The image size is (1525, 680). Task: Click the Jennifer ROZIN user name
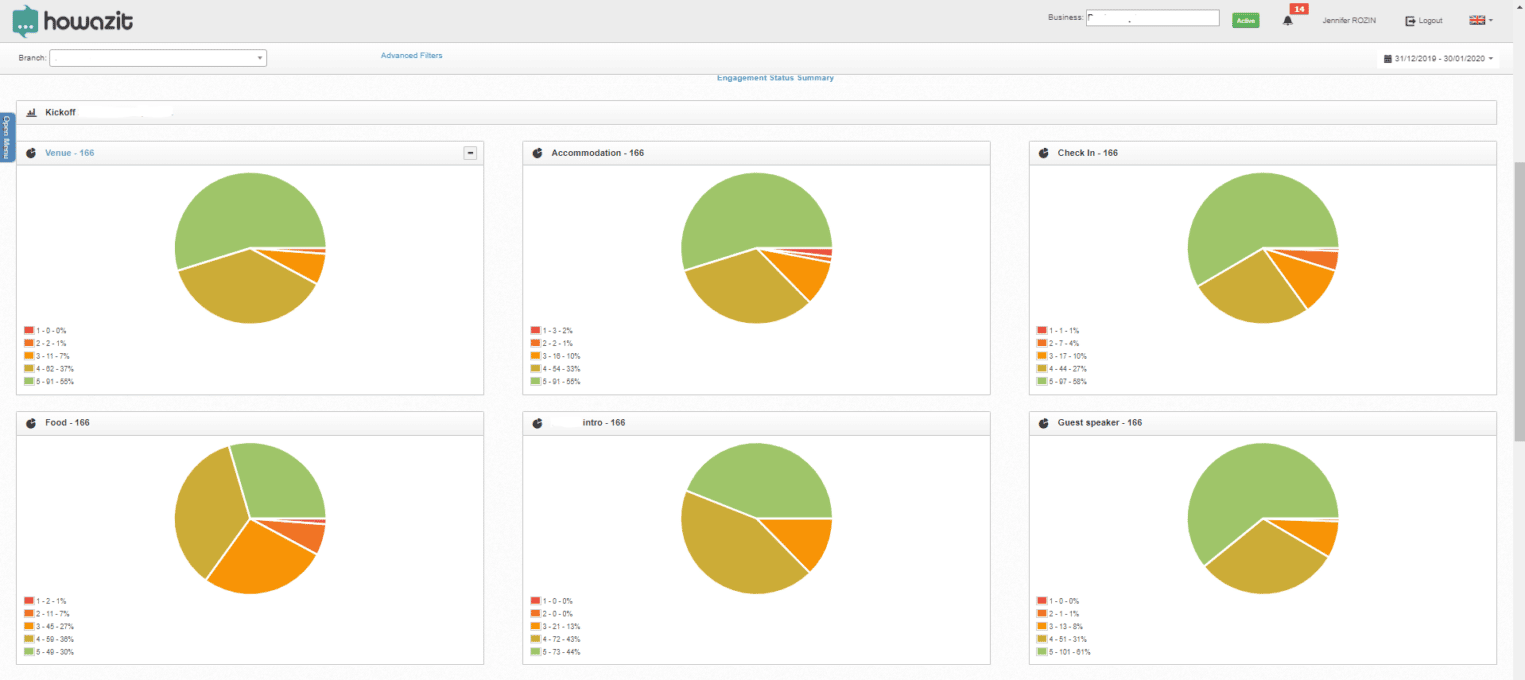(x=1349, y=21)
